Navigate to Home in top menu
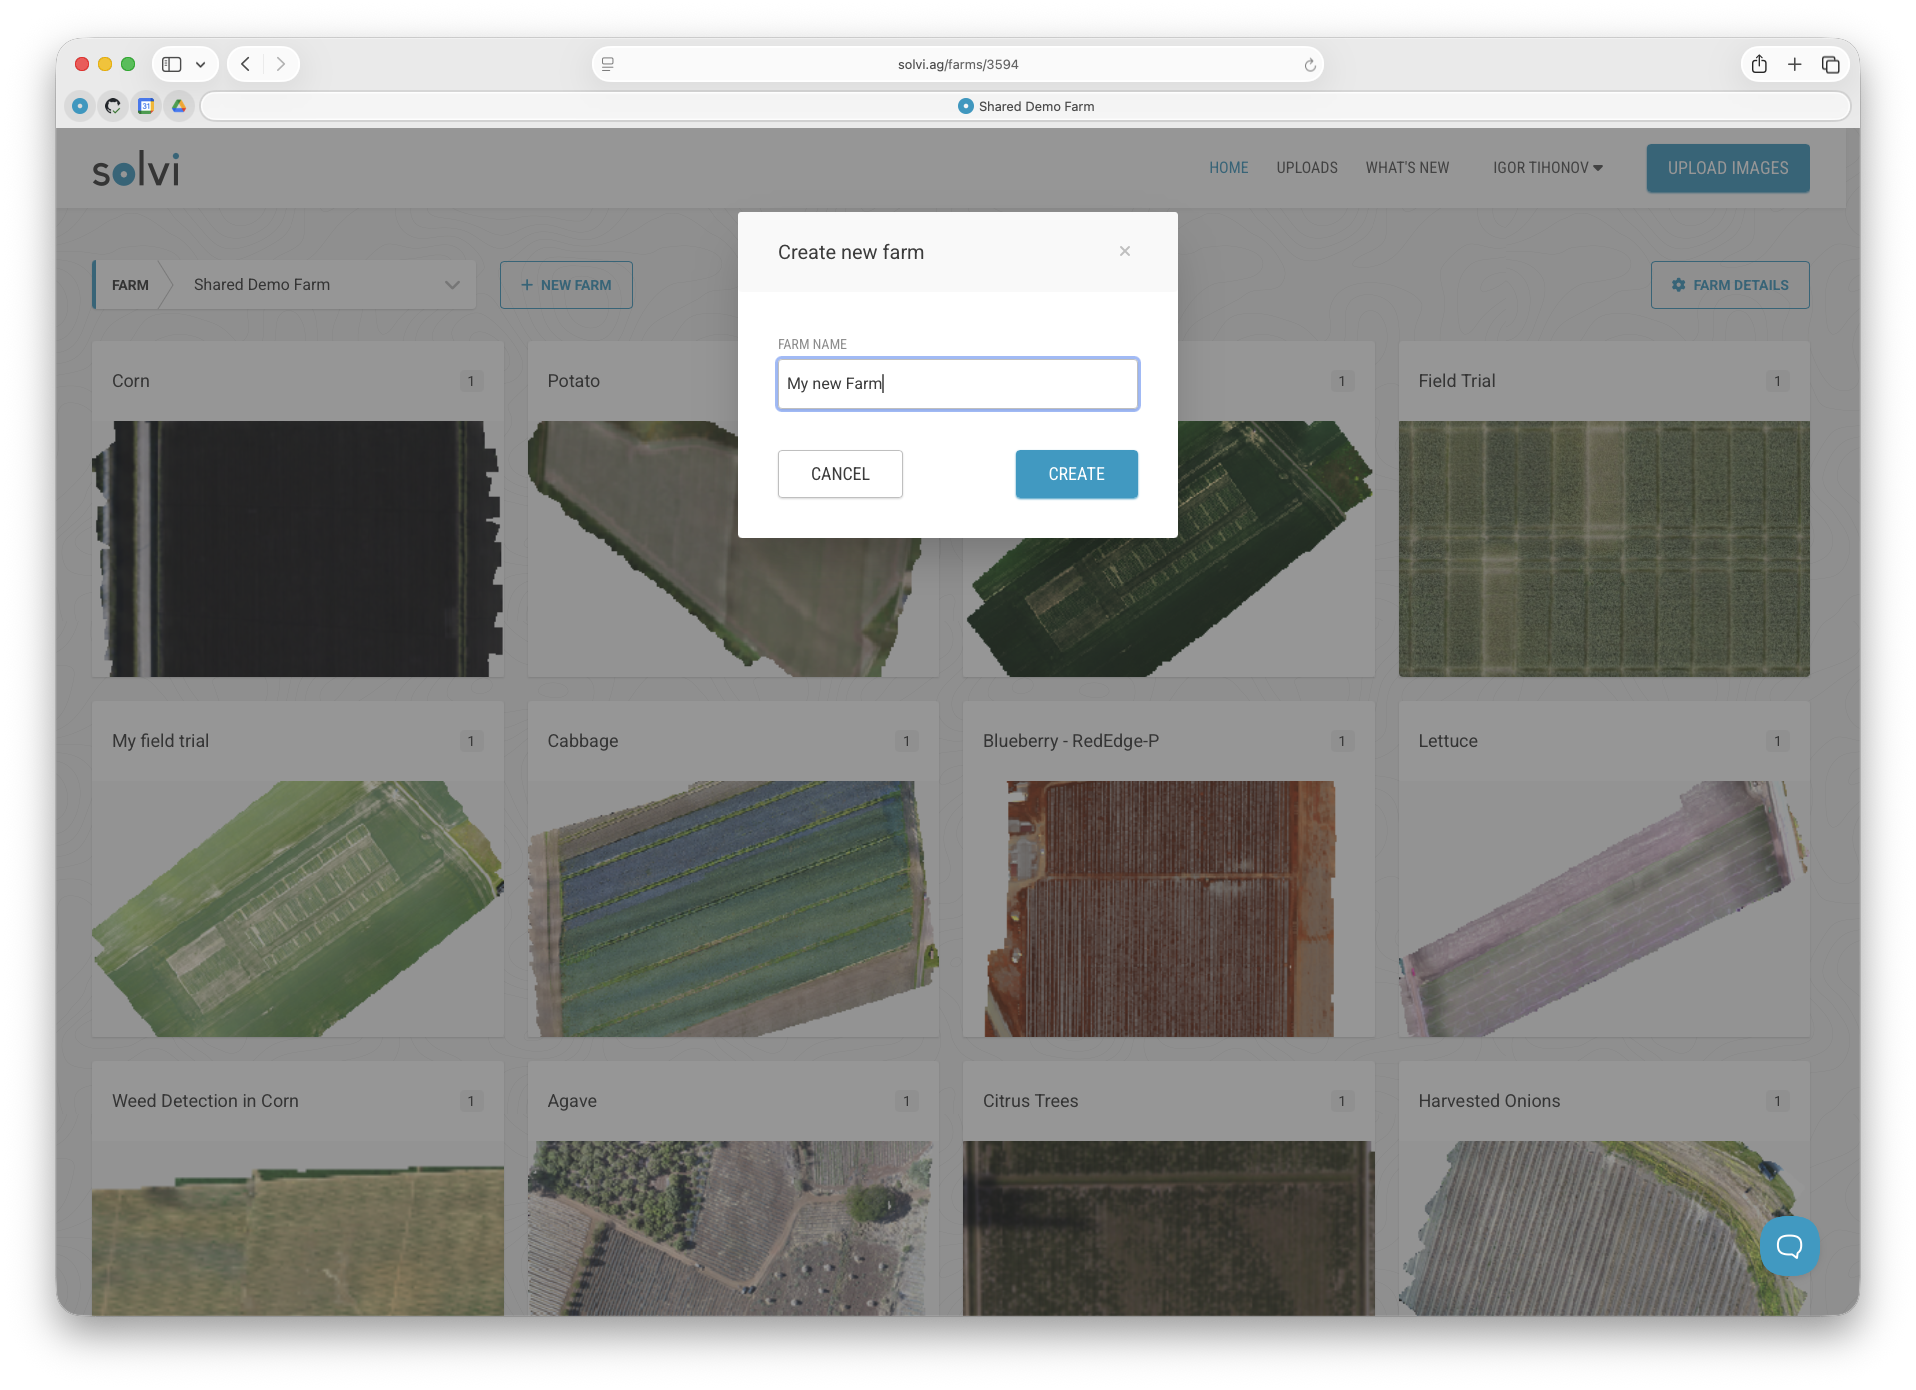Image resolution: width=1916 pixels, height=1390 pixels. pyautogui.click(x=1228, y=168)
